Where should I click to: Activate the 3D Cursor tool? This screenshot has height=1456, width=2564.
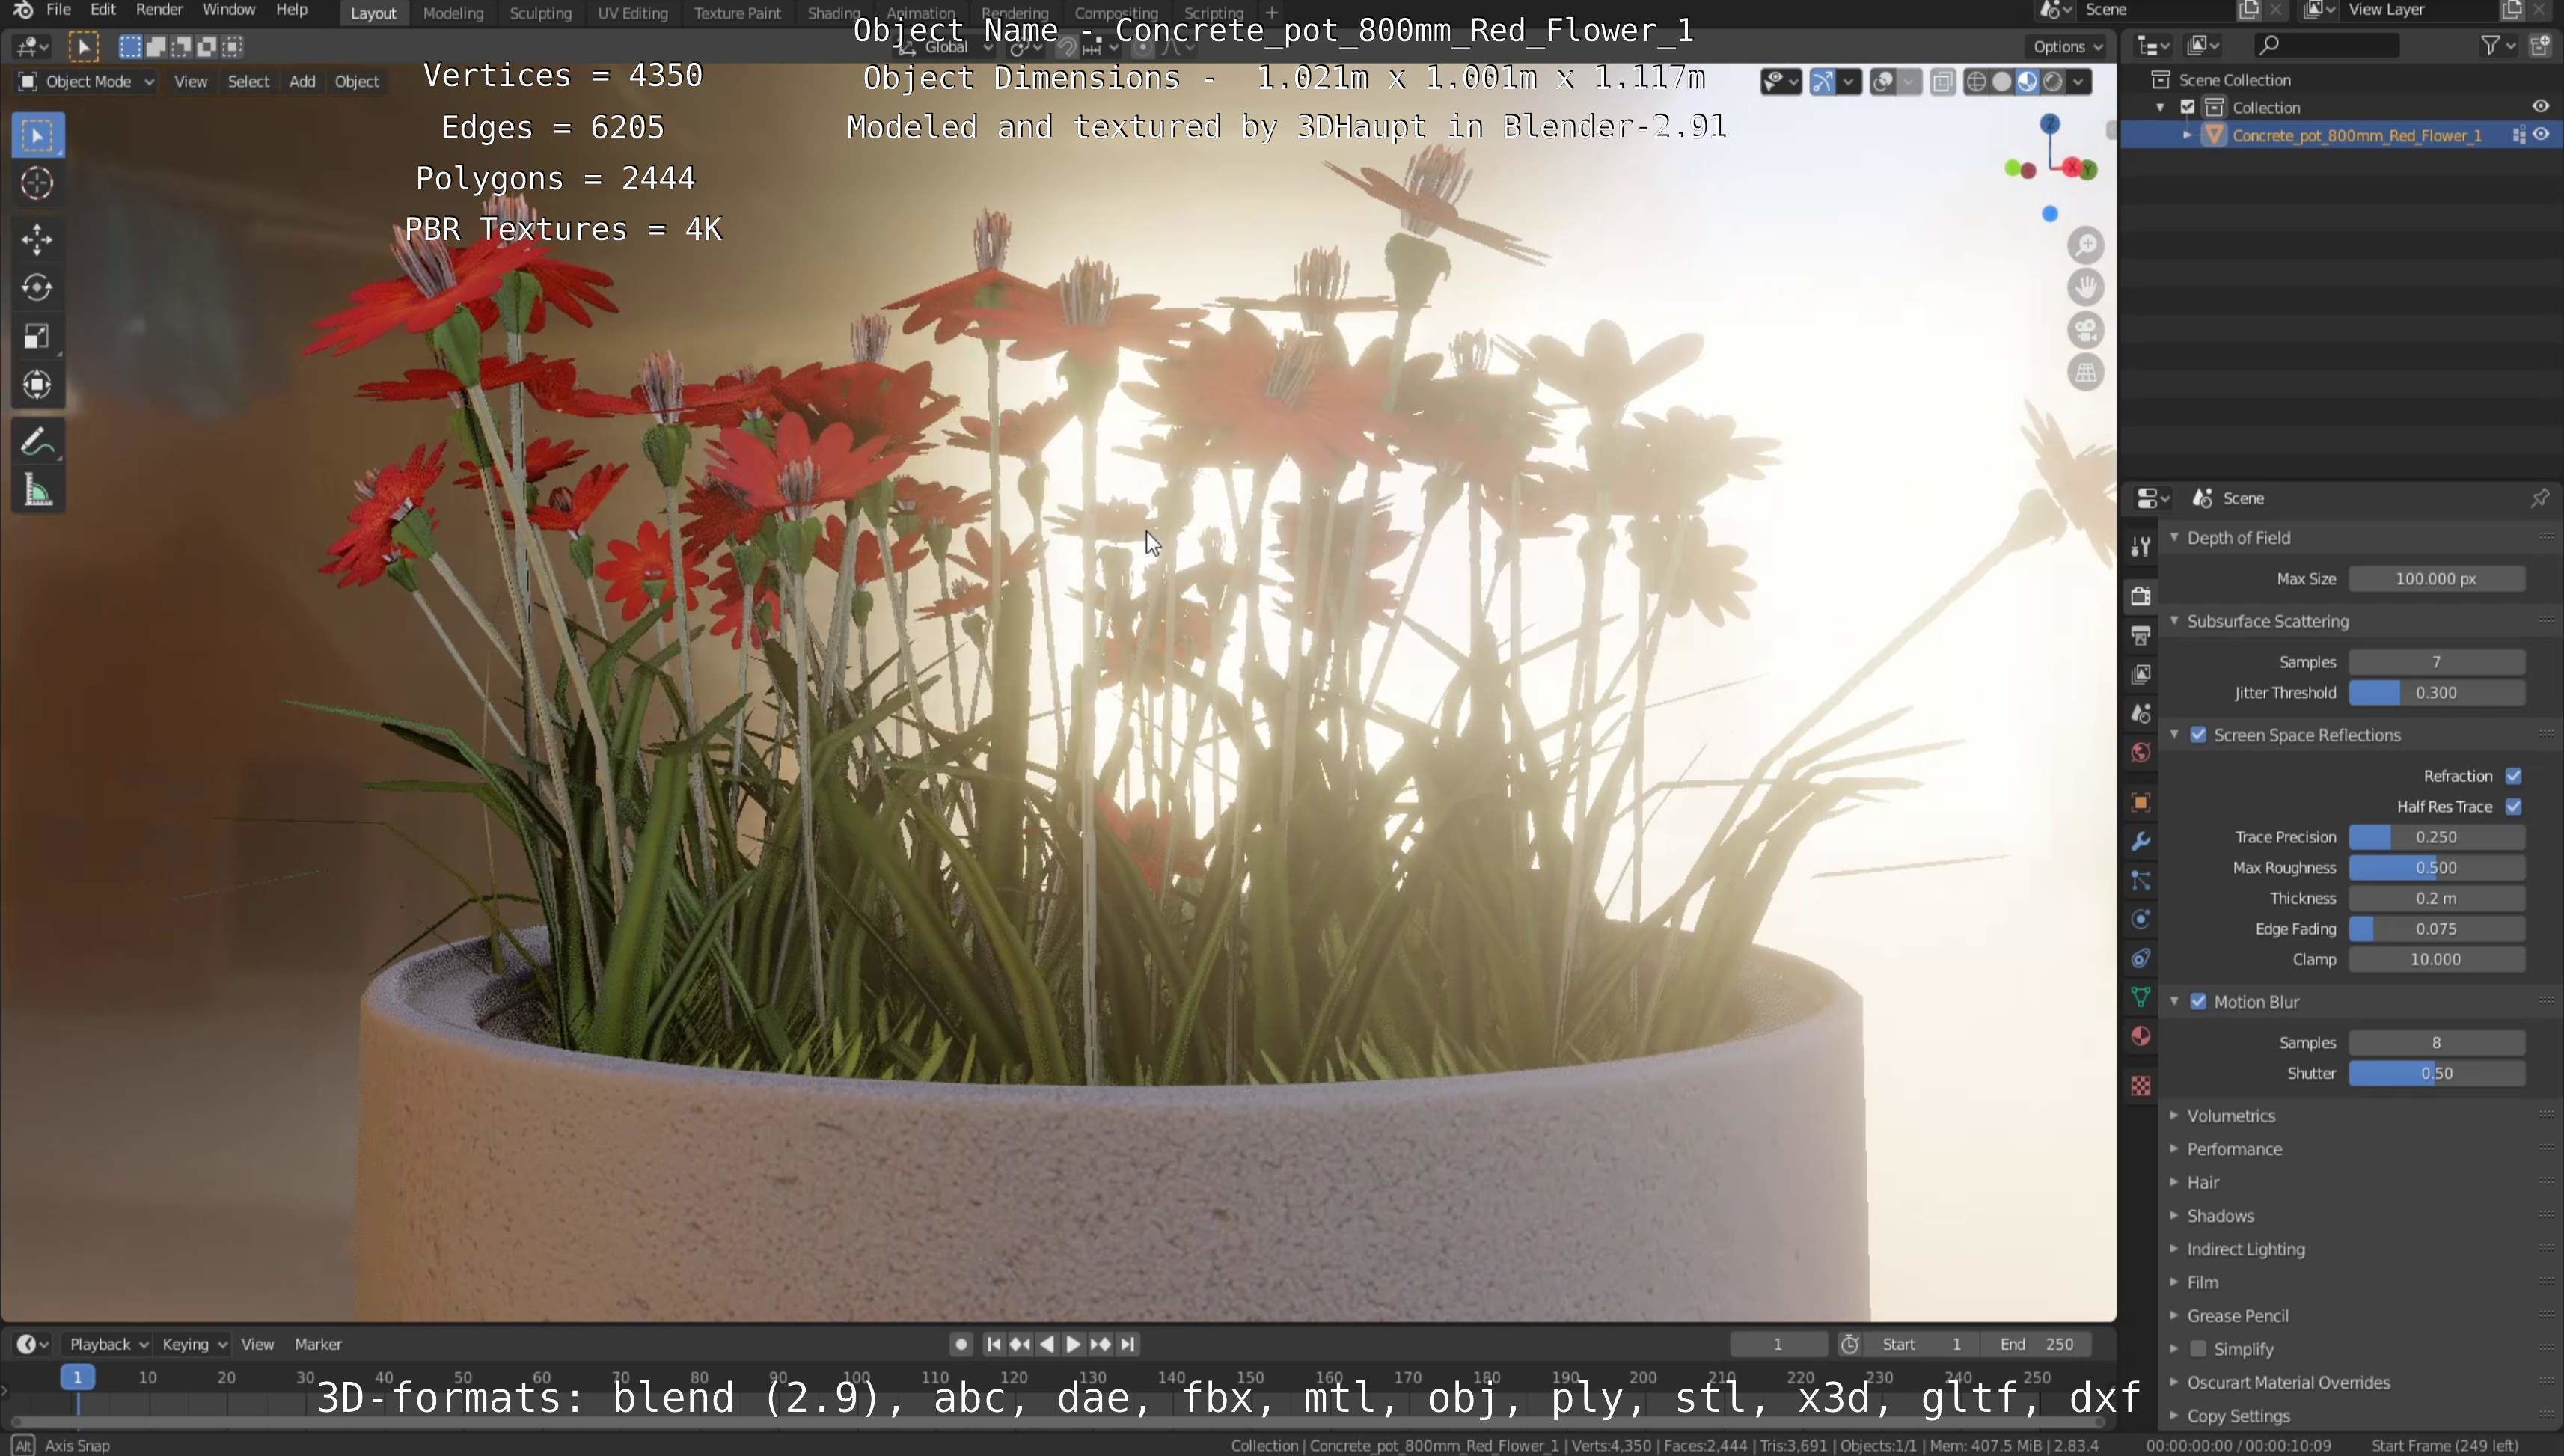tap(37, 183)
